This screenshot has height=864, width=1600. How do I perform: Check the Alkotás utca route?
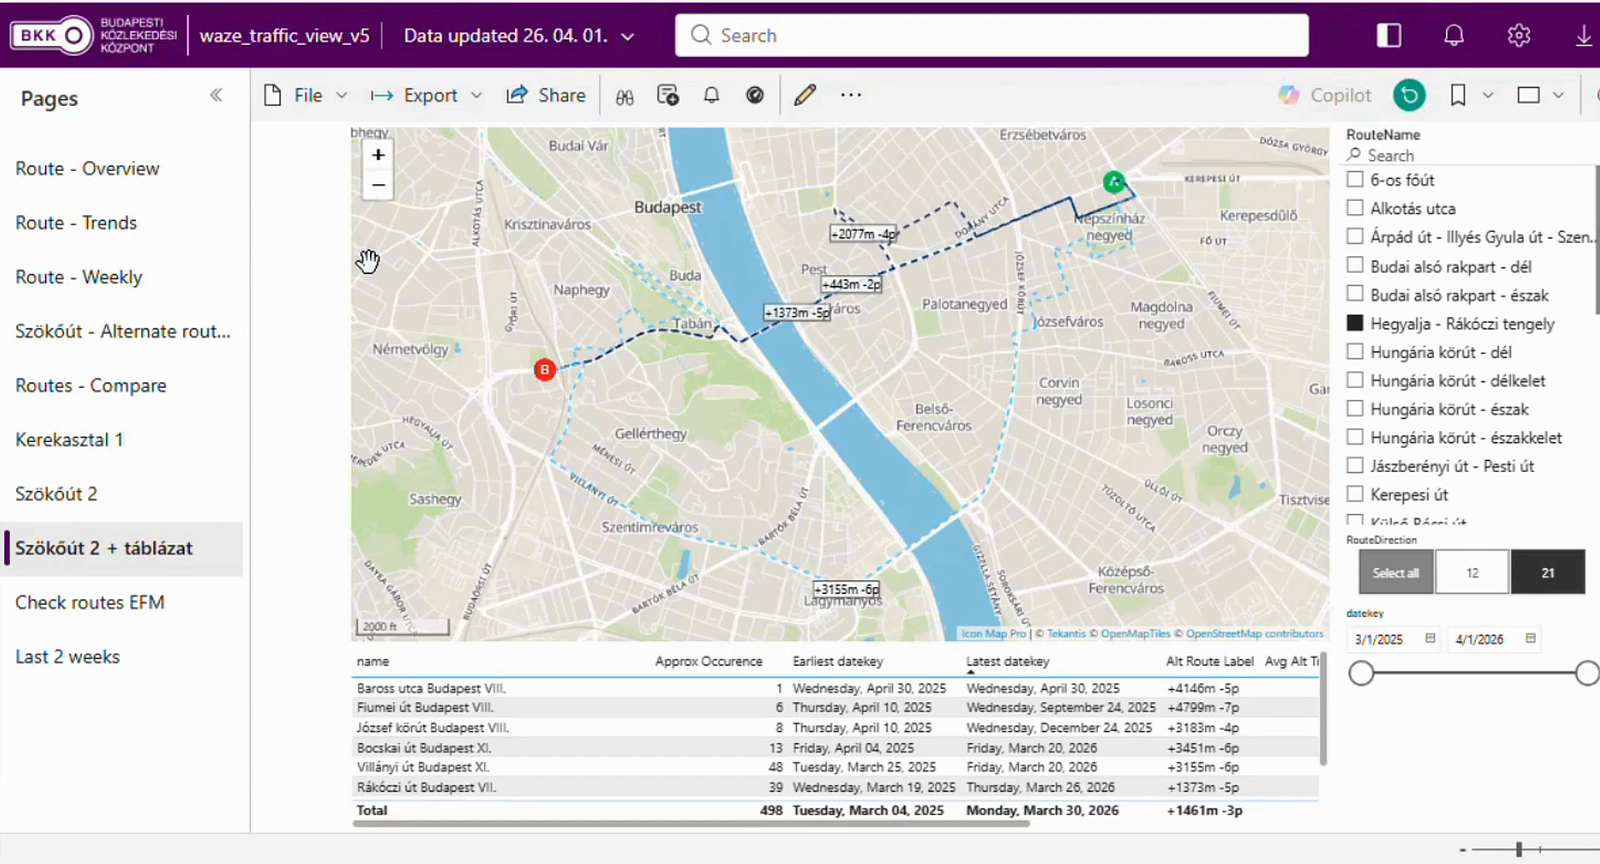pyautogui.click(x=1355, y=208)
